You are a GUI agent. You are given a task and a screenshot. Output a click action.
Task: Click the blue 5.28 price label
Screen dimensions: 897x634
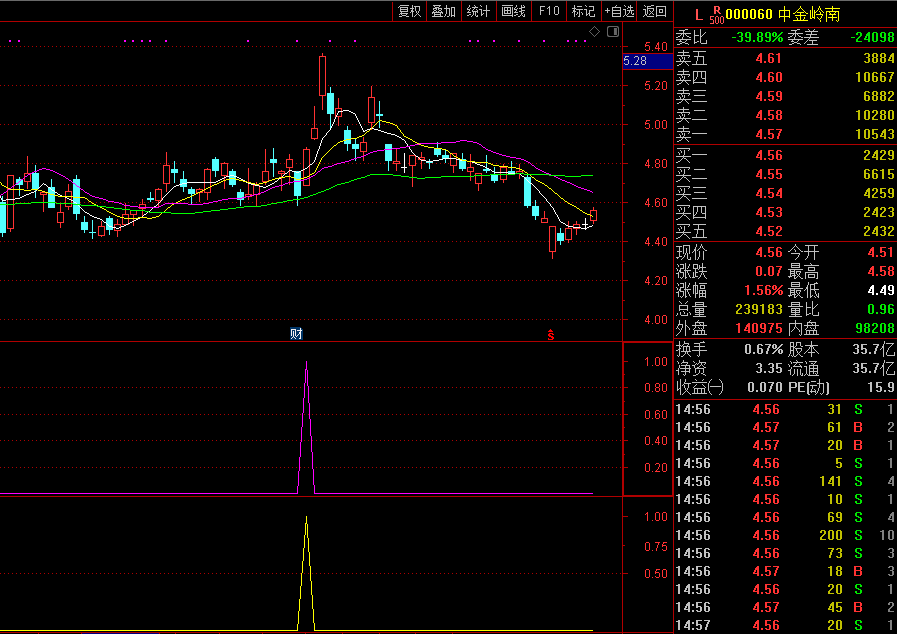[x=648, y=61]
